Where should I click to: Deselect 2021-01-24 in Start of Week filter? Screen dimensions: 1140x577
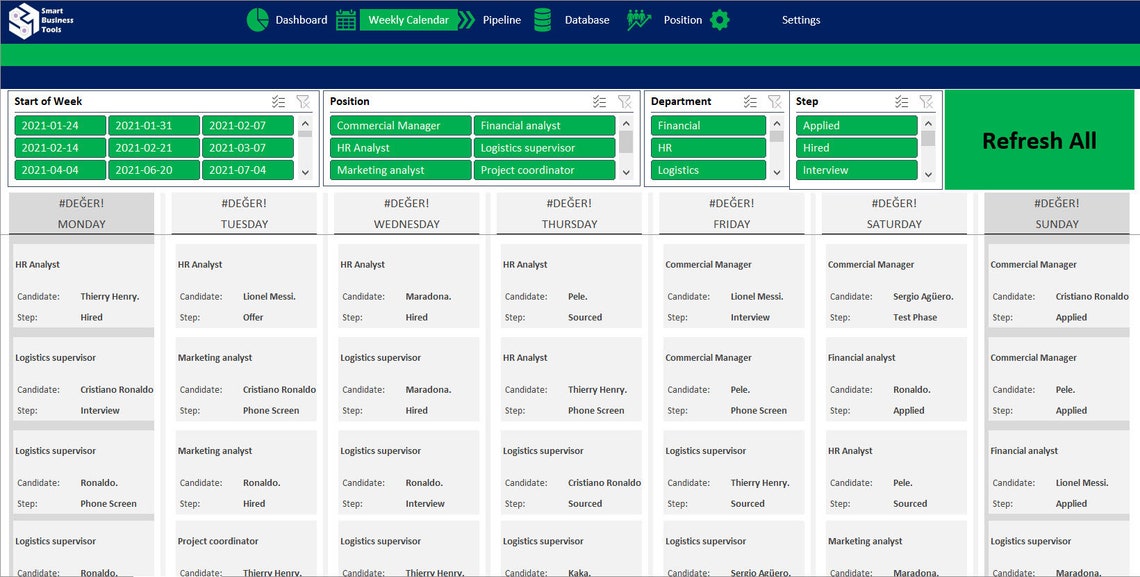[60, 125]
